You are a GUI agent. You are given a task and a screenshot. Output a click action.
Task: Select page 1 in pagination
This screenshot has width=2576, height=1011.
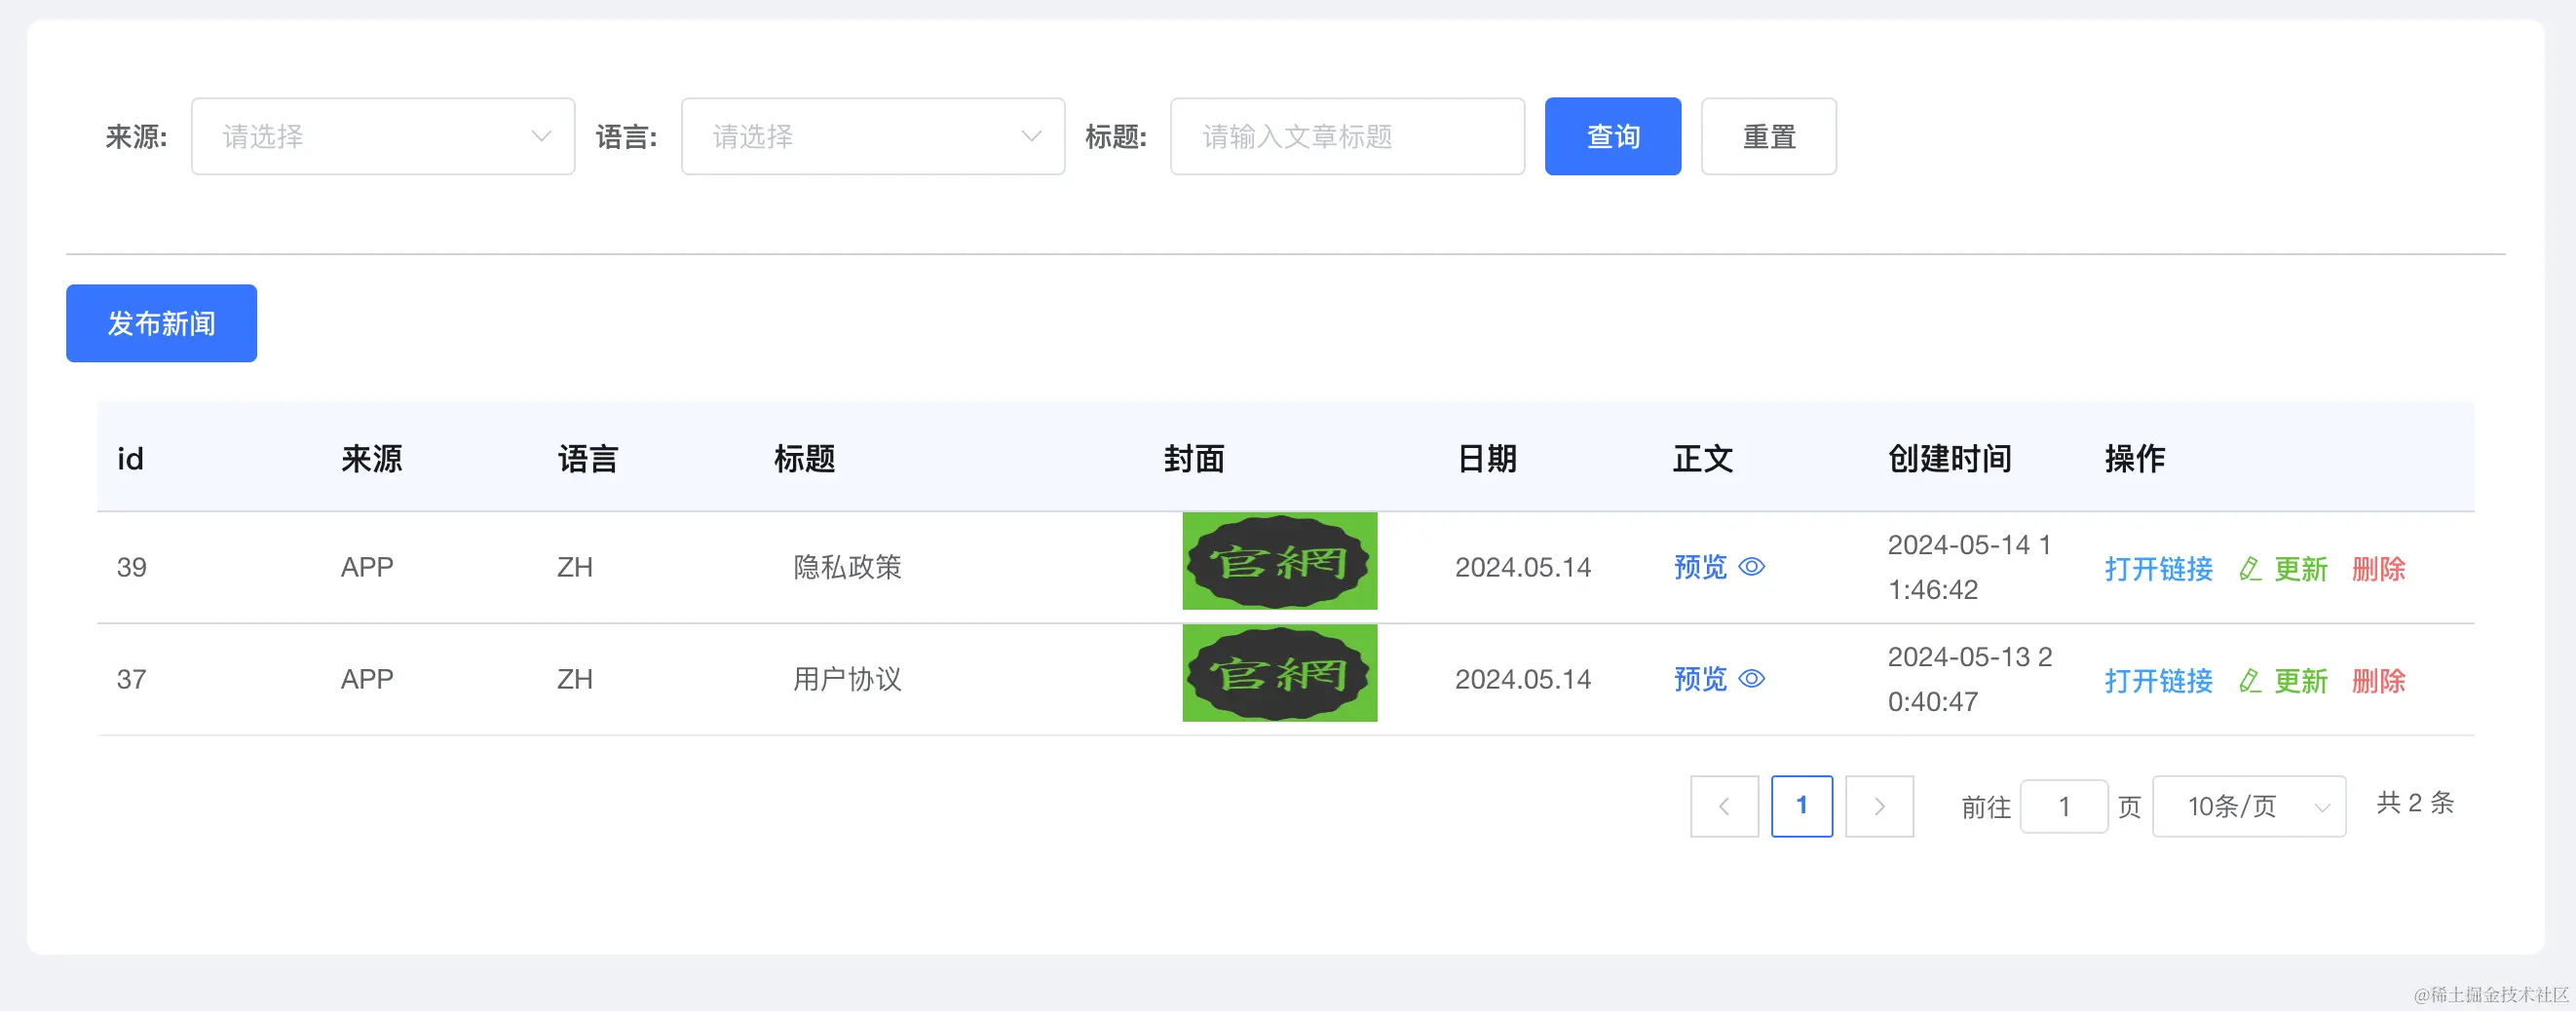tap(1801, 806)
